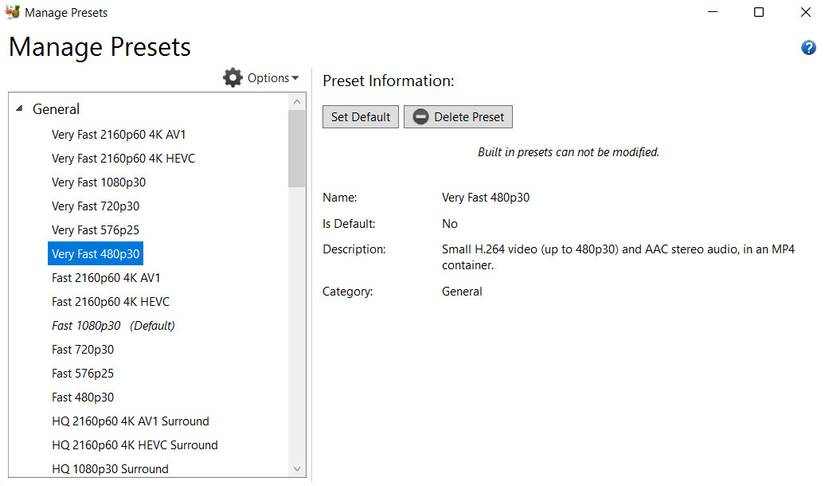
Task: Click the minus icon on Delete Preset
Action: pyautogui.click(x=421, y=117)
